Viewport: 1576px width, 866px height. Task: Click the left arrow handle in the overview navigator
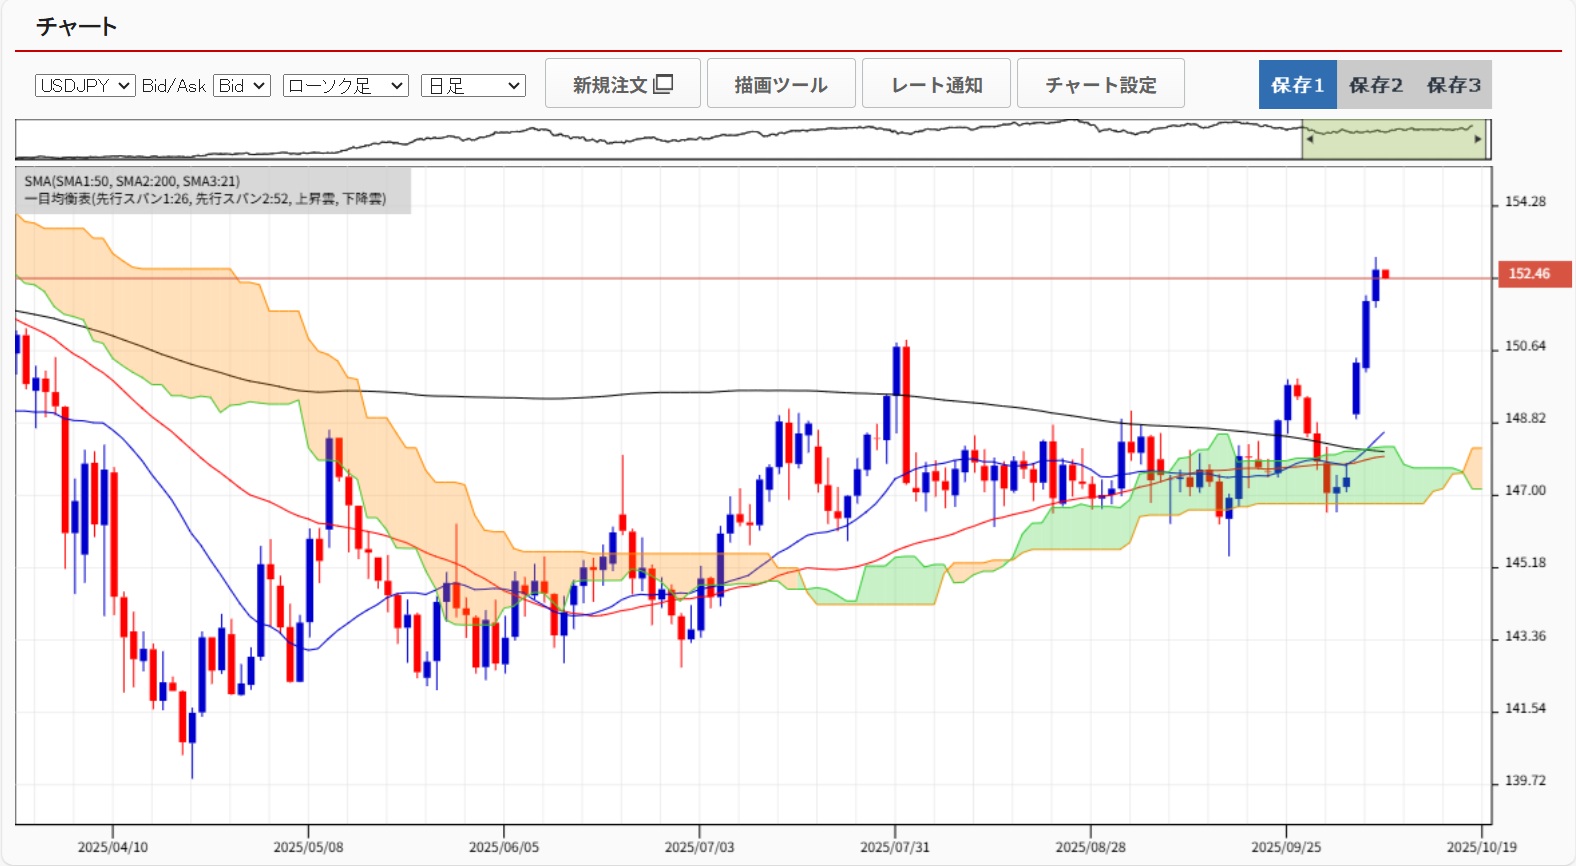pos(1309,140)
